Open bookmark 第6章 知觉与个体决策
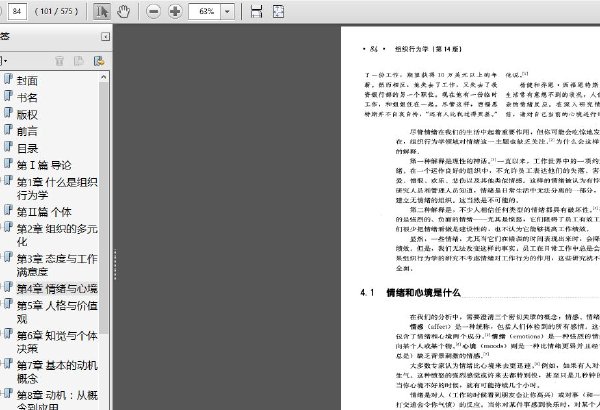Image resolution: width=600 pixels, height=410 pixels. click(57, 342)
